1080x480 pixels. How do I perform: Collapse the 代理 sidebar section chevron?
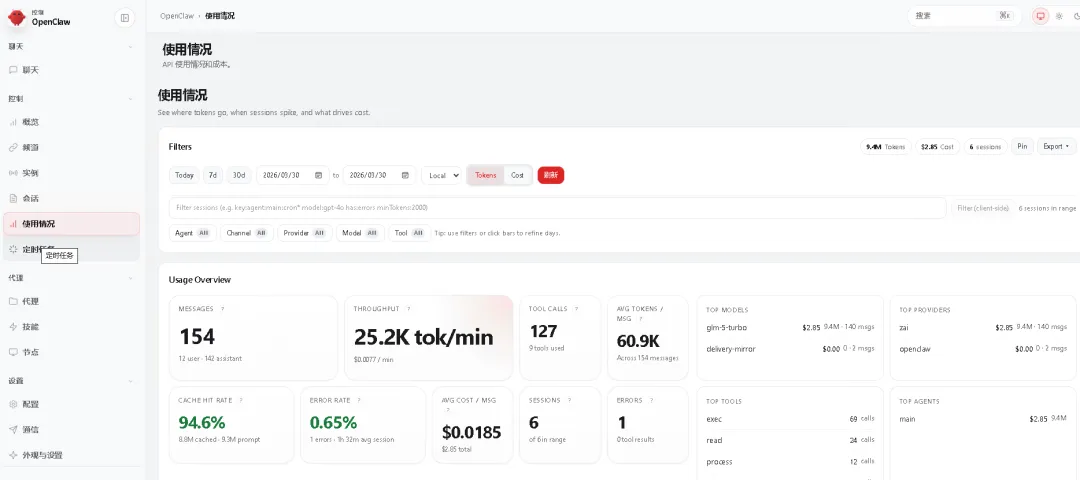(x=131, y=278)
